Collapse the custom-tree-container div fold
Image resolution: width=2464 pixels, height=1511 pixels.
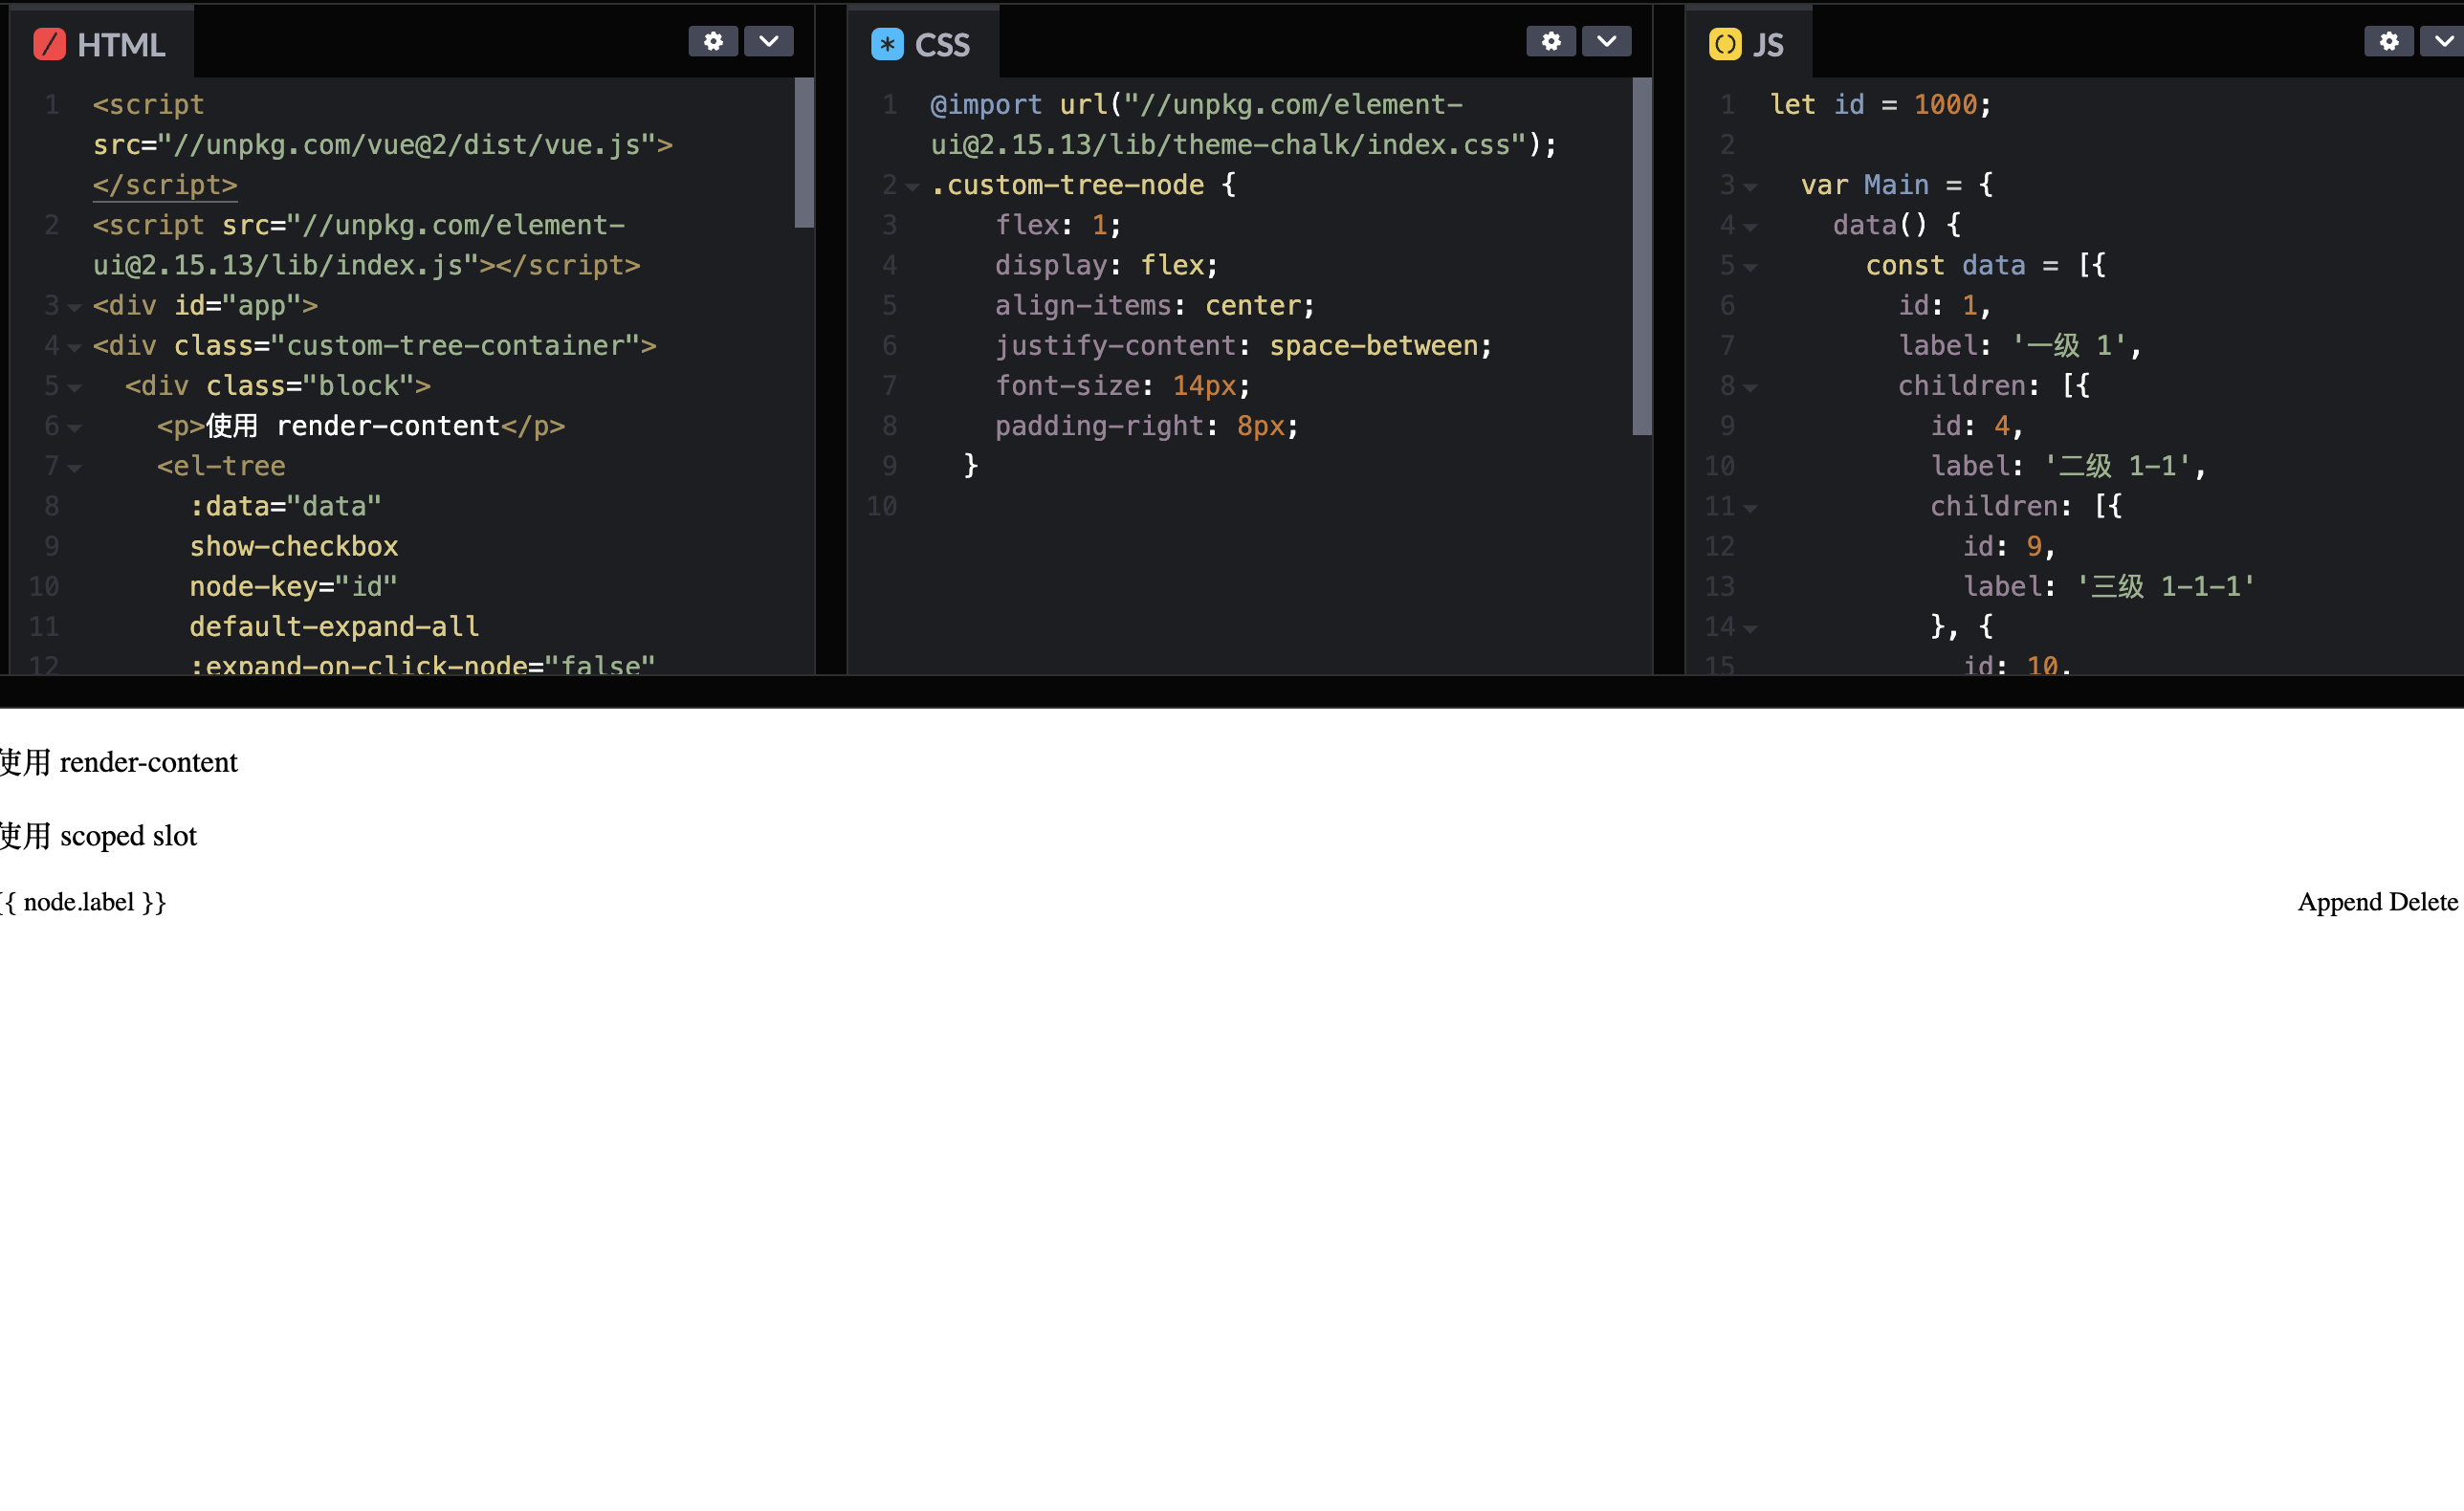[x=77, y=347]
